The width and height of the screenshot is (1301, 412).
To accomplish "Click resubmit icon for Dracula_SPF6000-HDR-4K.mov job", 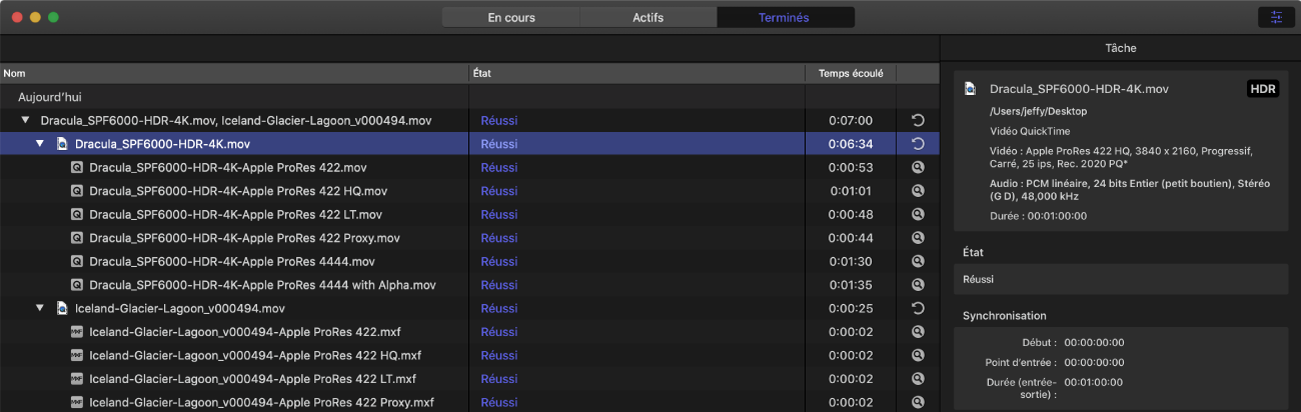I will click(918, 144).
